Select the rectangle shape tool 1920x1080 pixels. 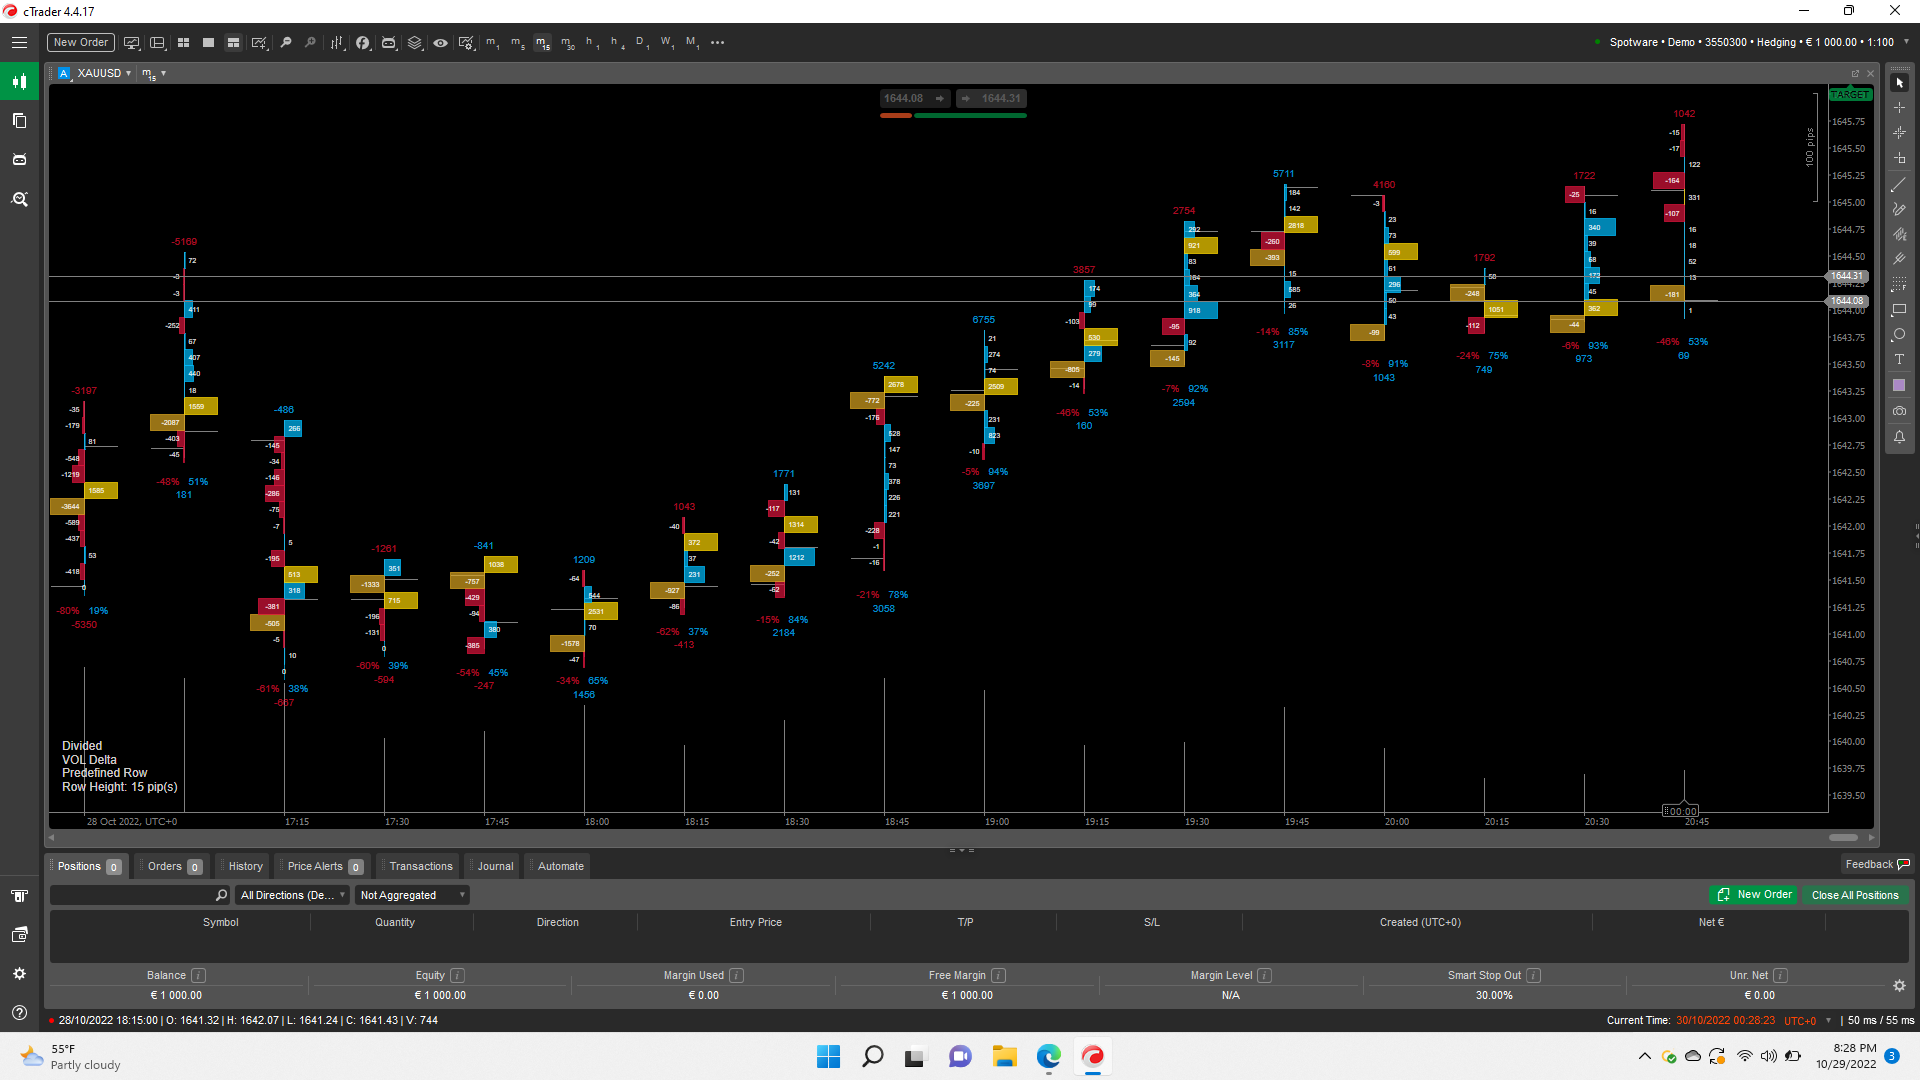point(1898,310)
